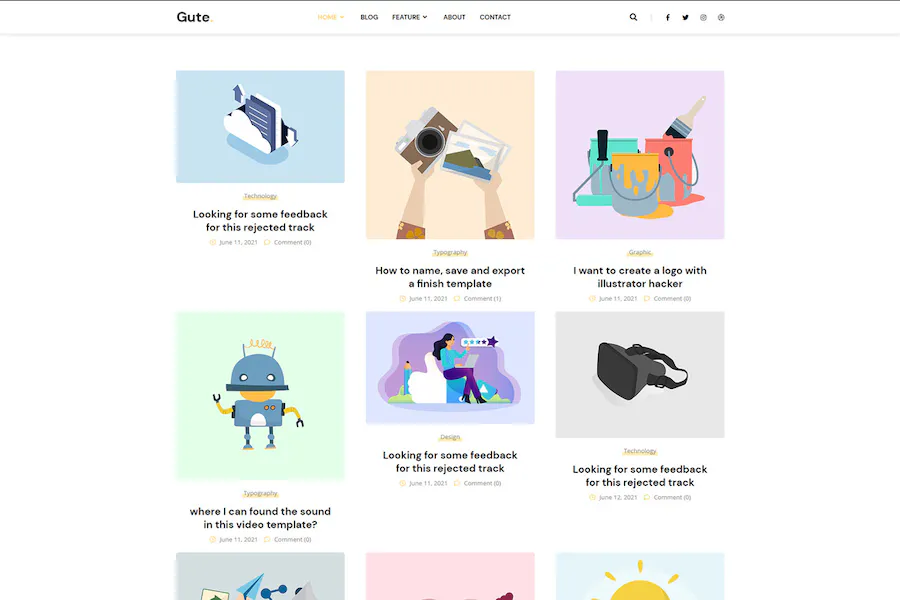Visit the Facebook social icon
This screenshot has height=600, width=900.
click(668, 17)
